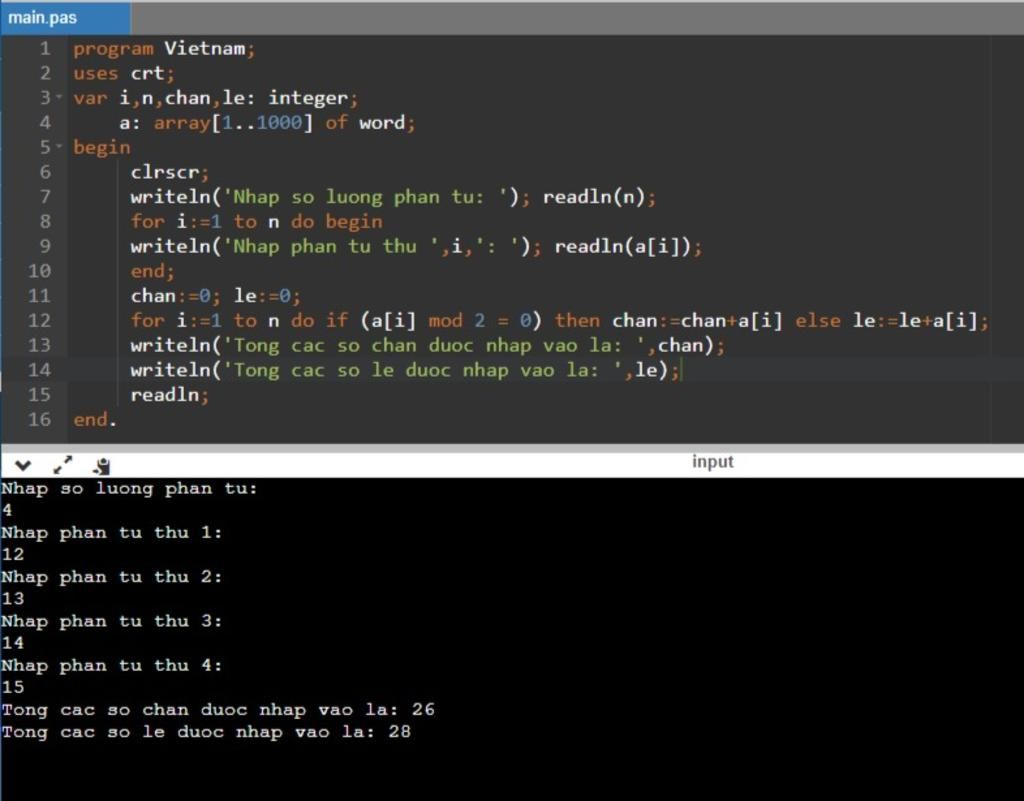Click line number 12 in the gutter
The image size is (1024, 801).
[39, 321]
